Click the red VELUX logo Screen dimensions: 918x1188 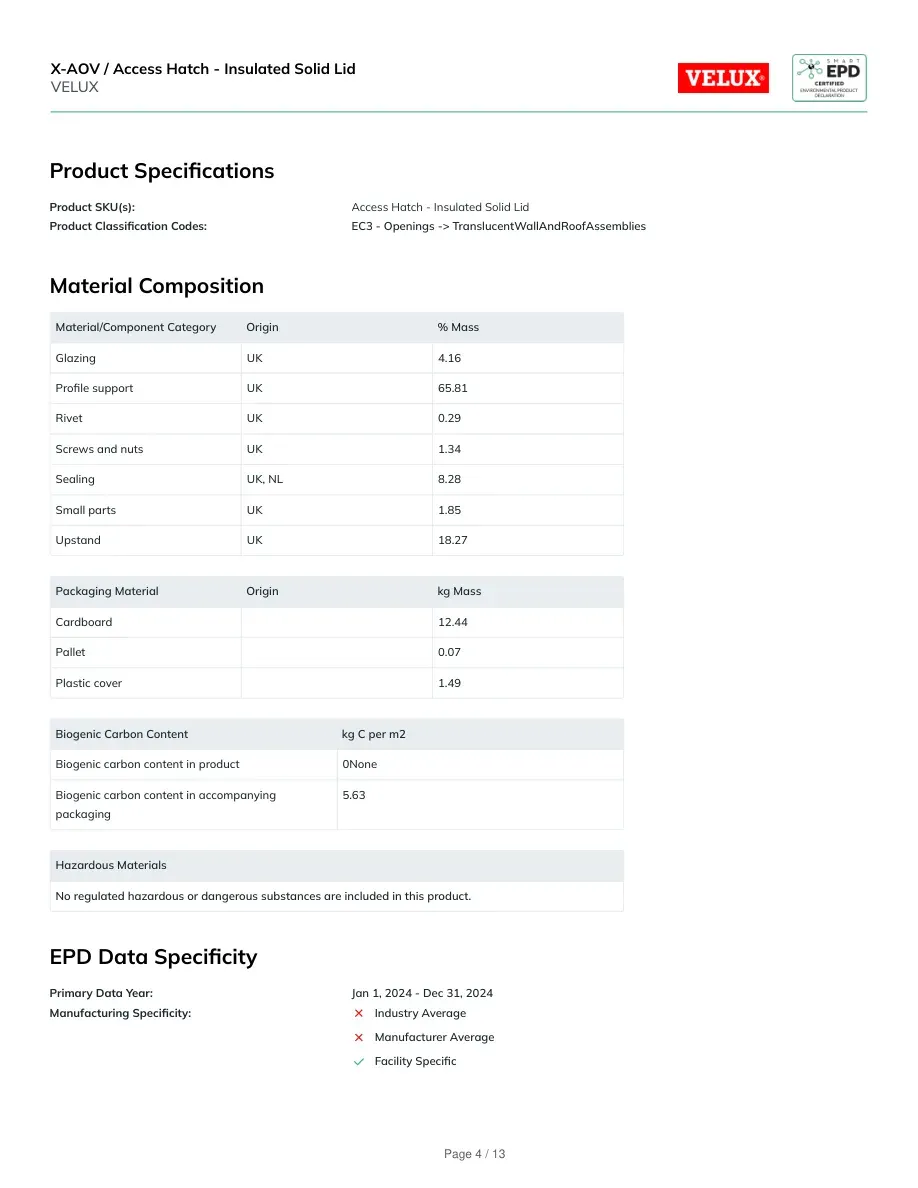point(723,78)
